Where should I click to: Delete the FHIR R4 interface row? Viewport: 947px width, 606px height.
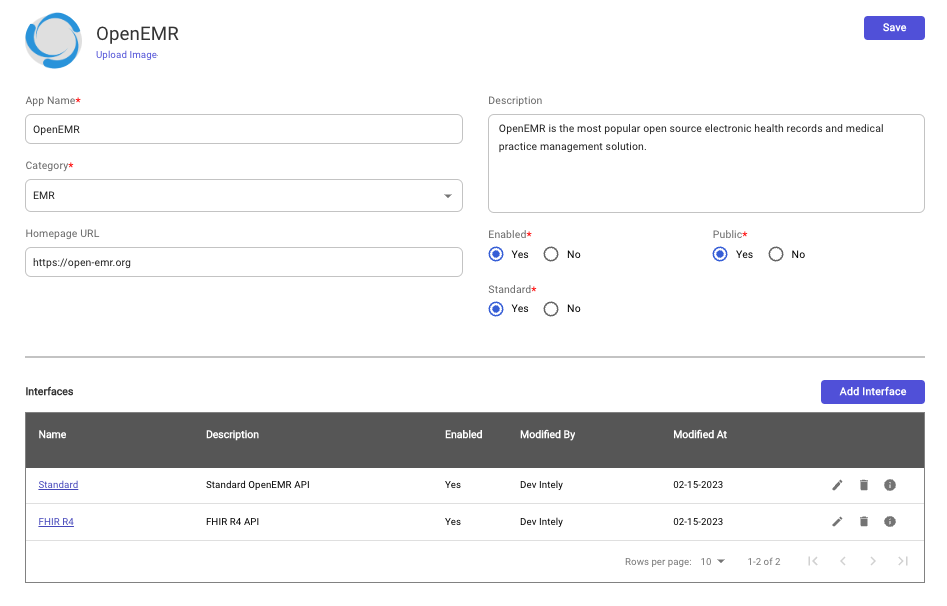(864, 522)
